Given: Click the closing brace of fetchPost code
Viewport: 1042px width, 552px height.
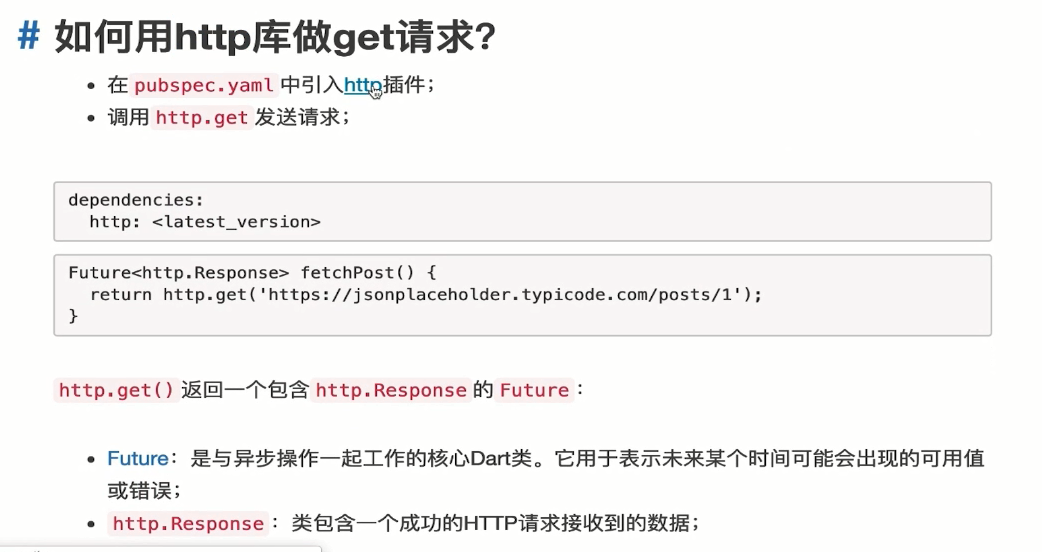Looking at the screenshot, I should coord(73,316).
